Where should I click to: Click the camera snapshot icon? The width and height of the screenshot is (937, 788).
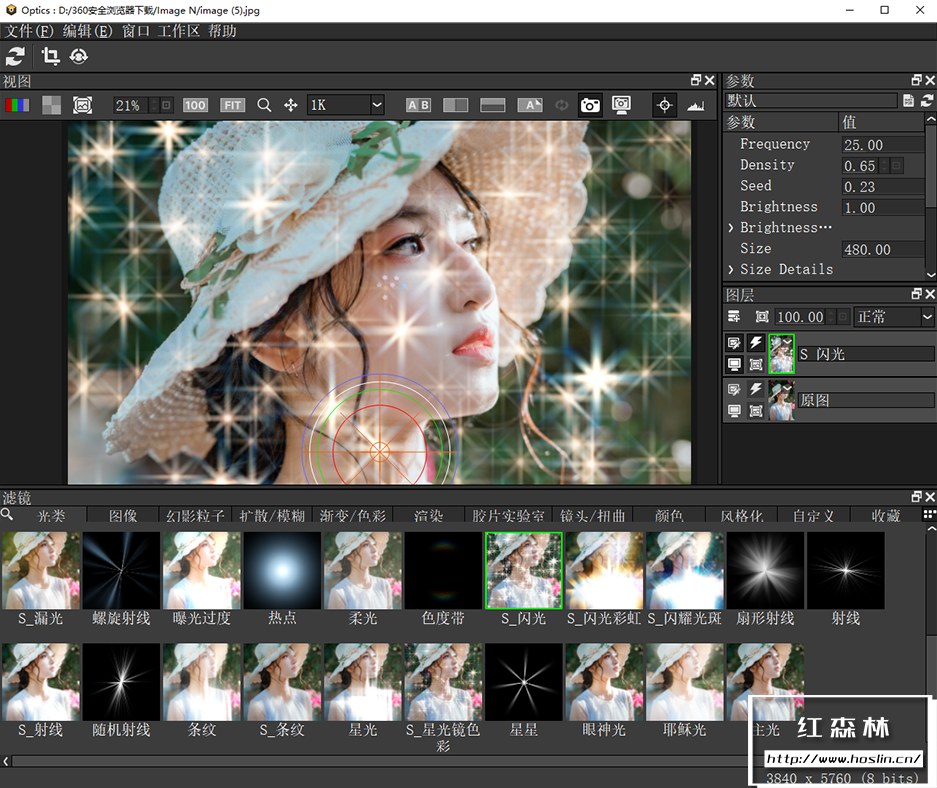(590, 105)
